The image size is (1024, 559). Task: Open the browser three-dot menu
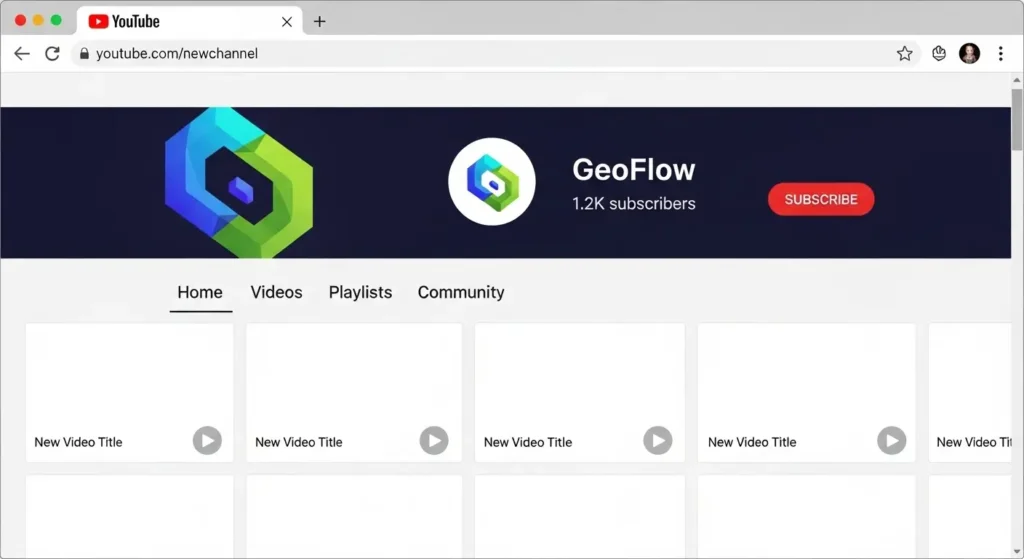1000,54
